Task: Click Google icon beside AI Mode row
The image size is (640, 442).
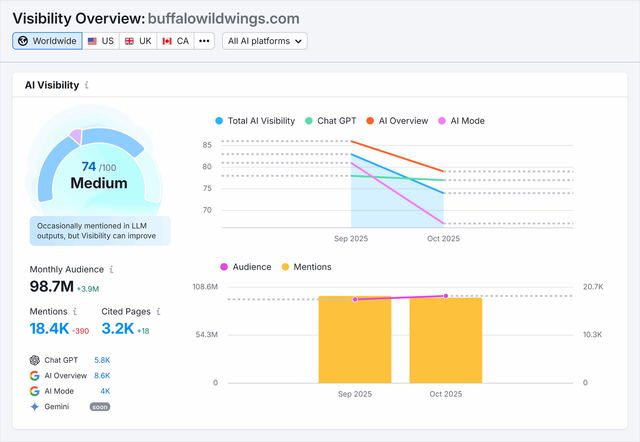Action: point(35,391)
